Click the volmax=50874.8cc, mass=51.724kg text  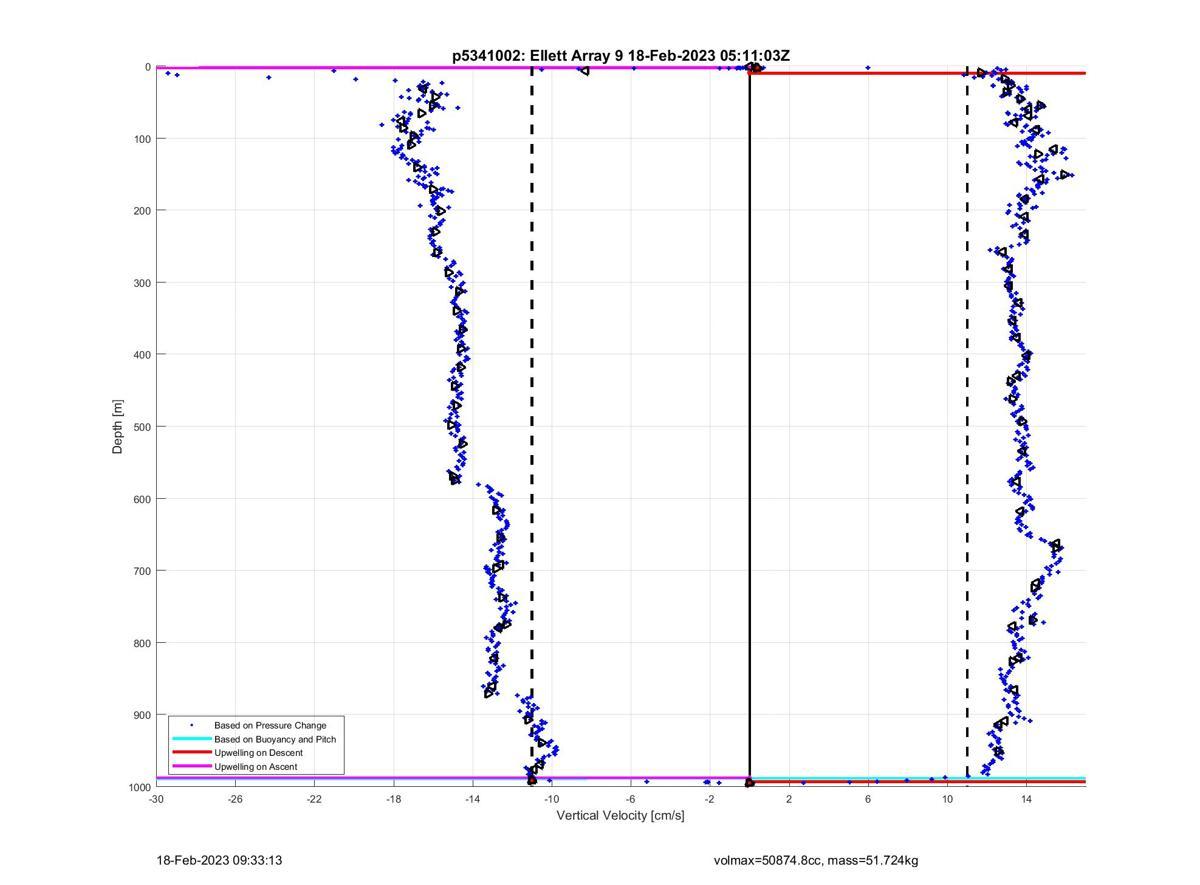816,860
